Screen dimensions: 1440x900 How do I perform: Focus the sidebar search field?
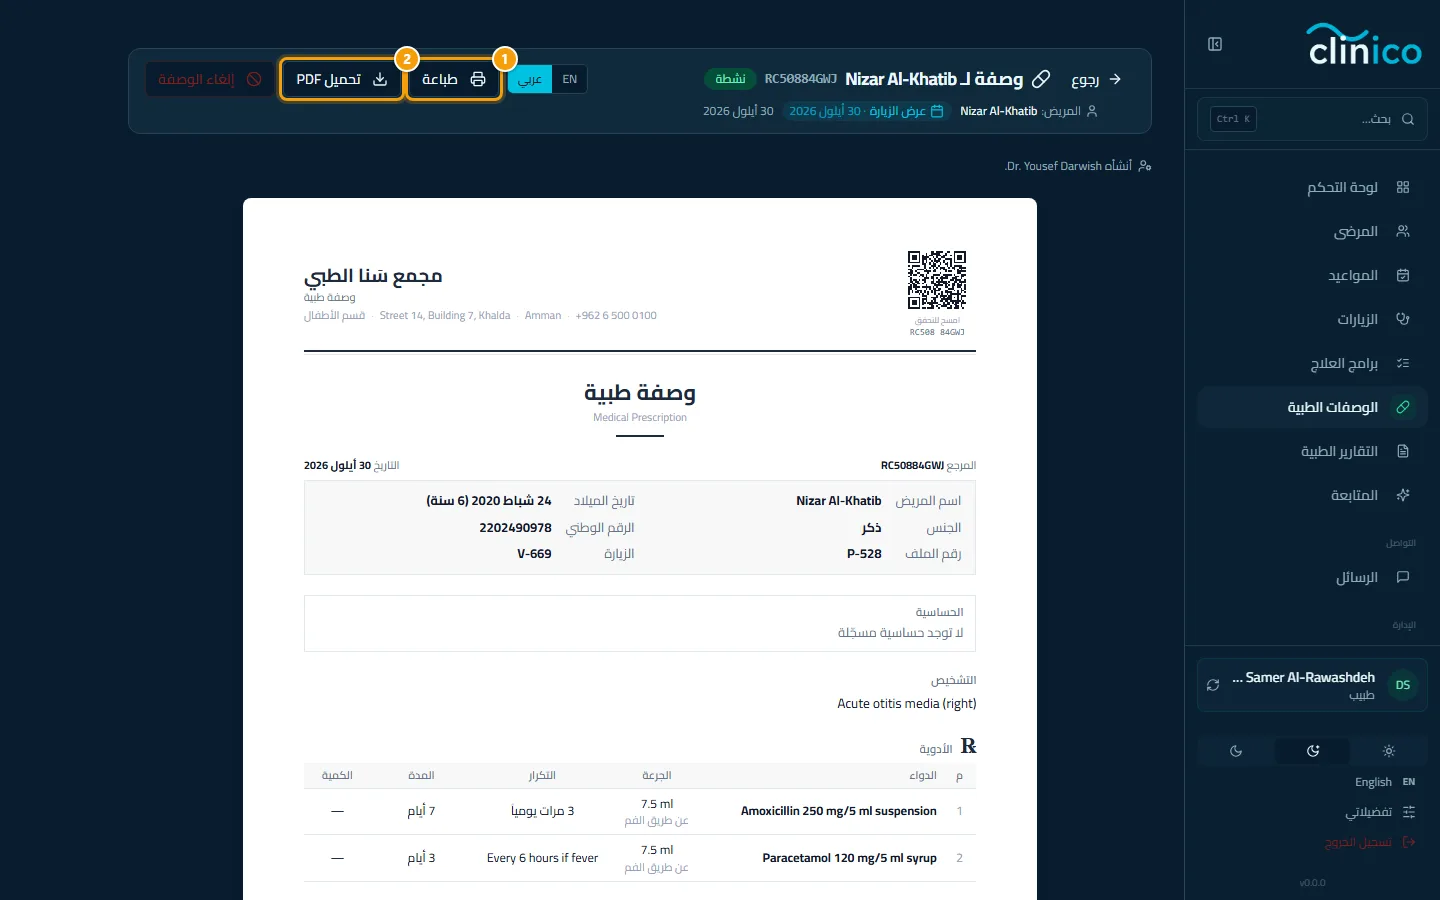(1312, 119)
